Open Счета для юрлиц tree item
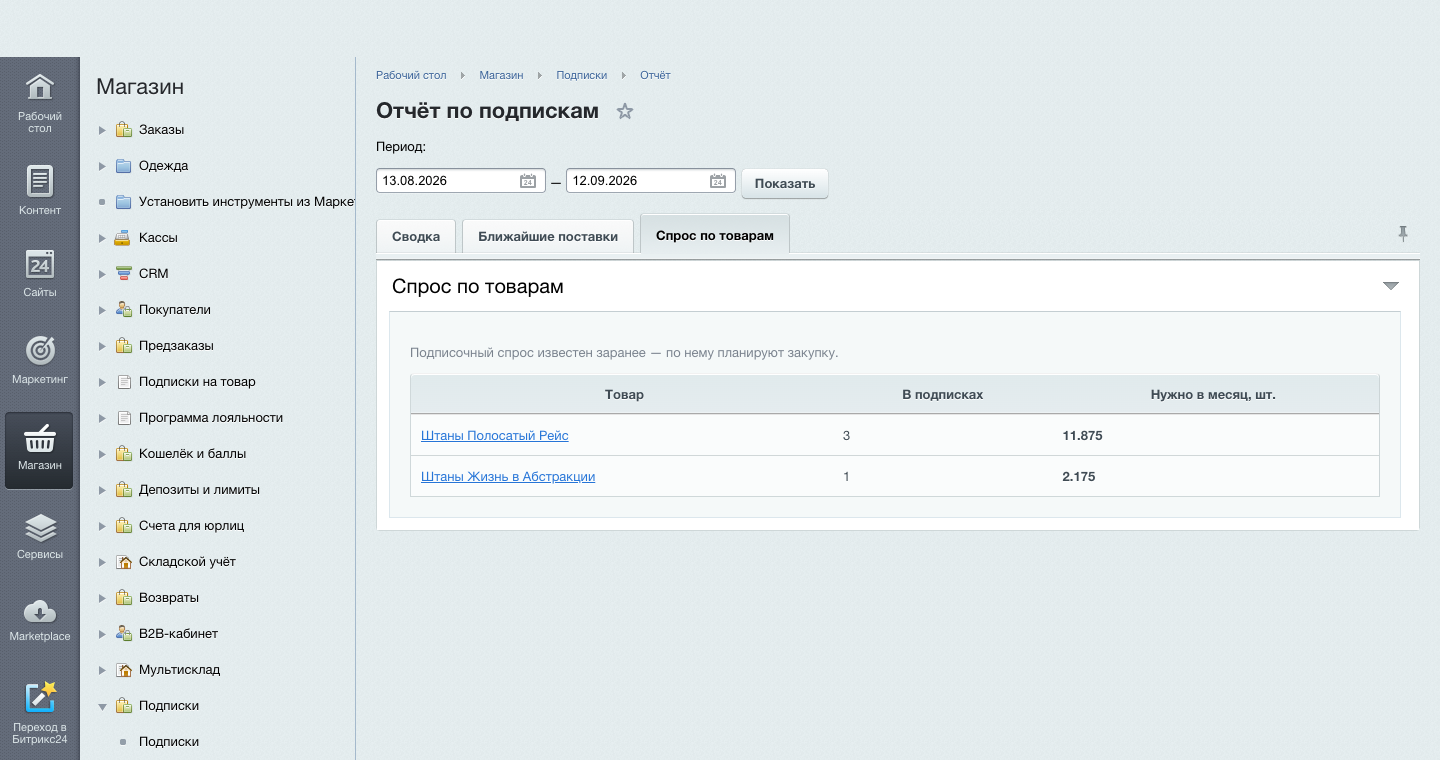Screen dimensions: 1440x760 (191, 526)
